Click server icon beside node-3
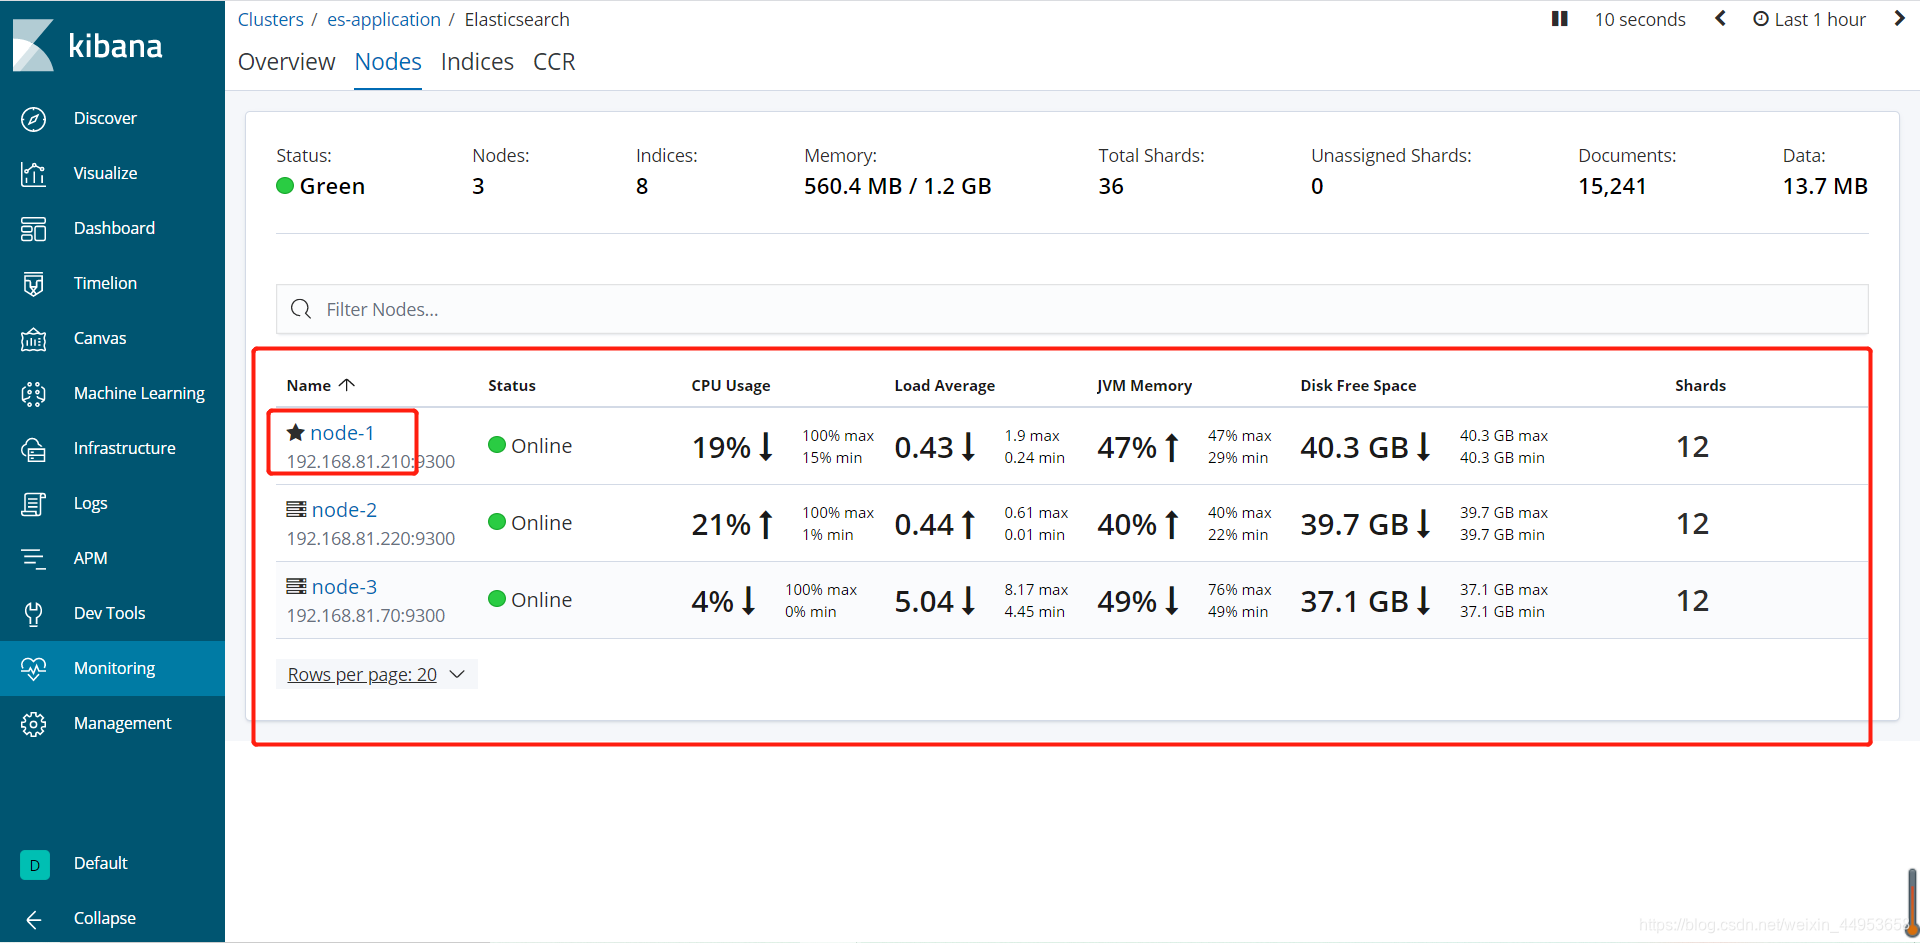The width and height of the screenshot is (1920, 943). click(x=296, y=587)
